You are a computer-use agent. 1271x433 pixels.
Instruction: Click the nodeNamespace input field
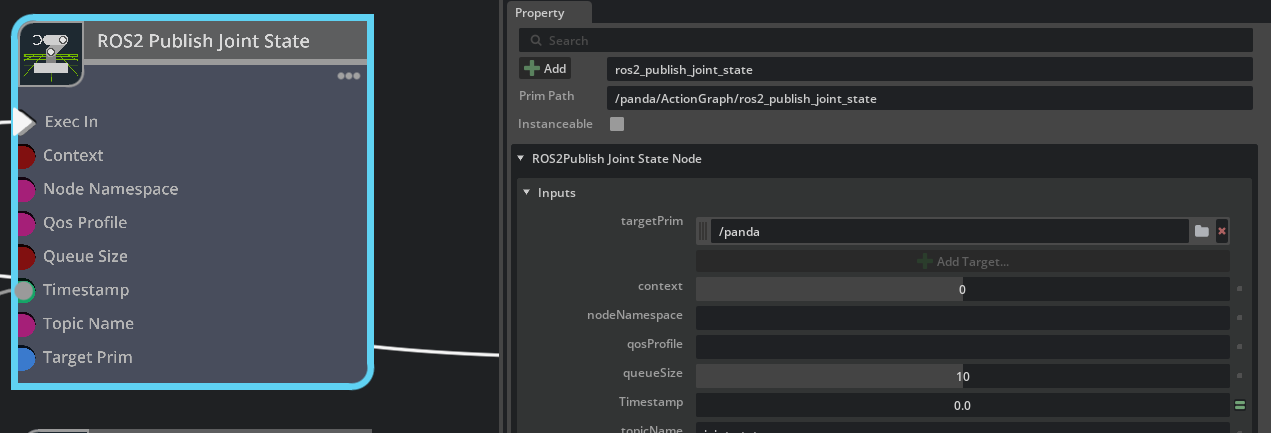point(963,318)
